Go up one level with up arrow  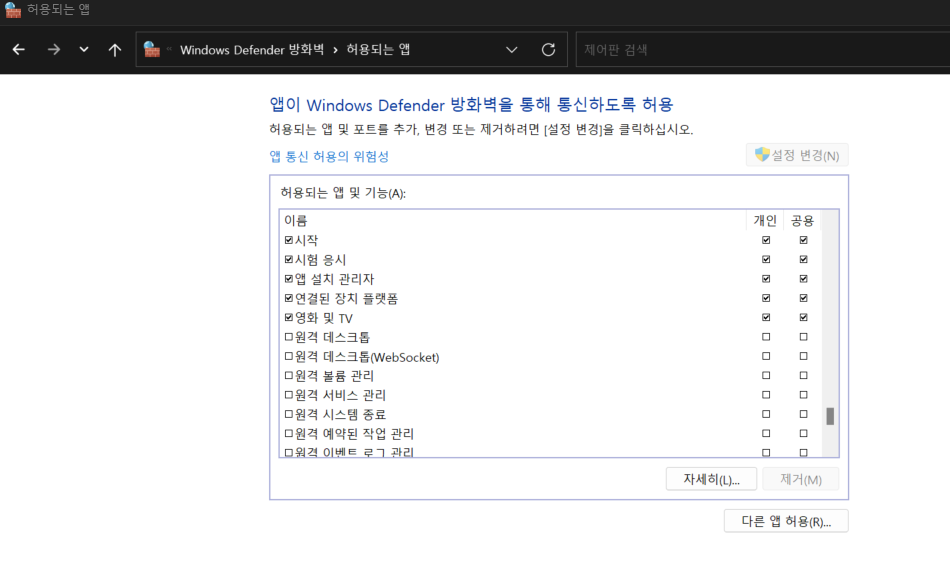(115, 50)
